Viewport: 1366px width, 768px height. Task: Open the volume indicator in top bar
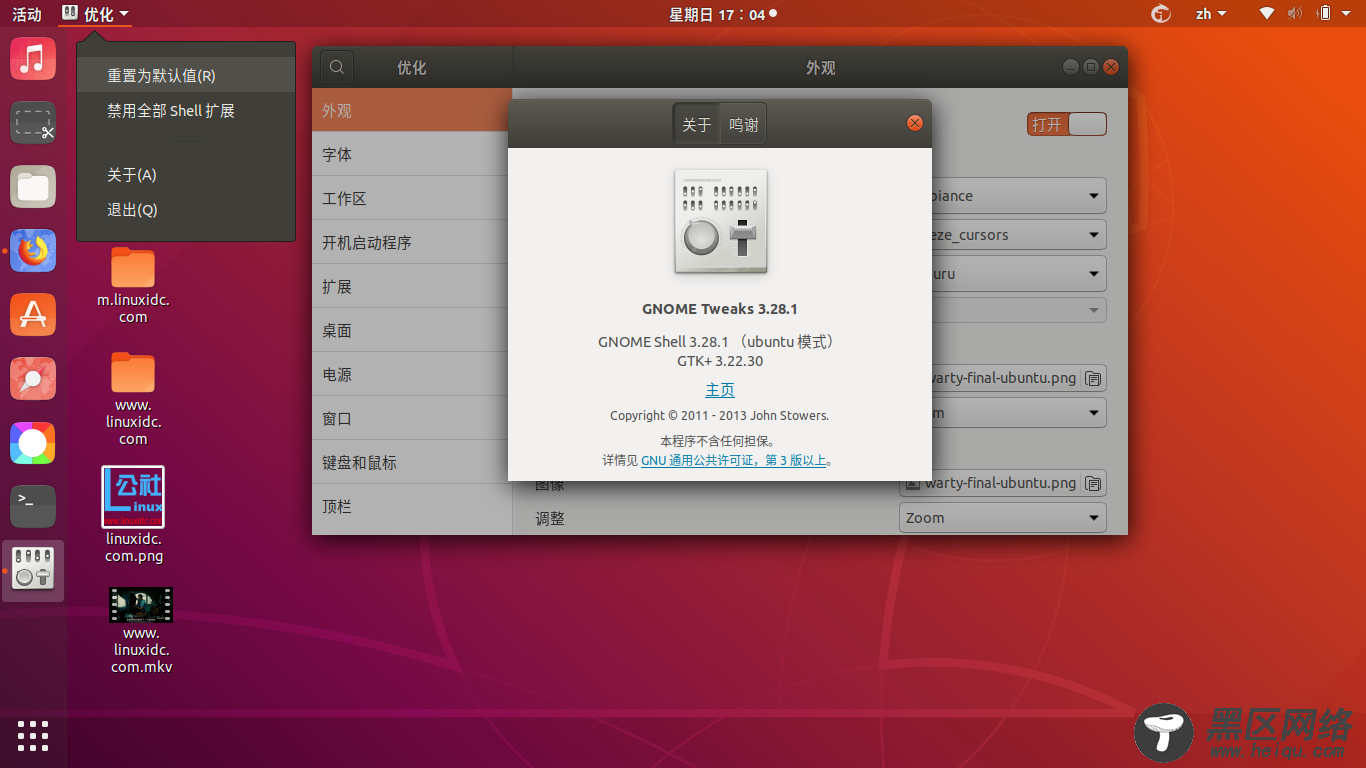pyautogui.click(x=1295, y=13)
